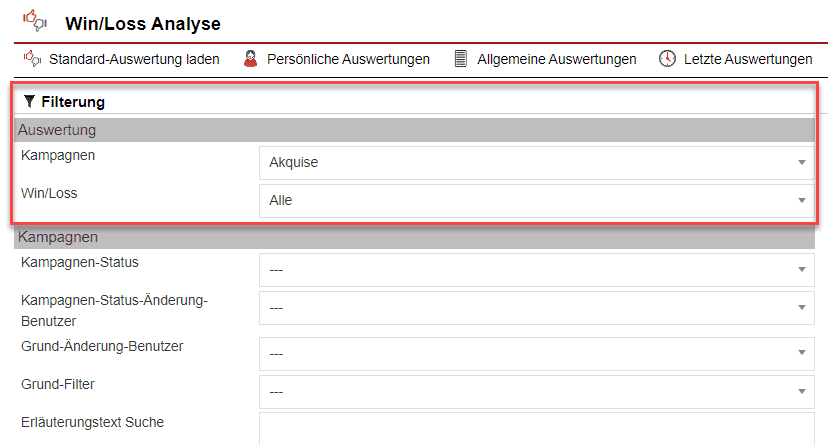Click the gray Auswertung section header

[x=415, y=130]
